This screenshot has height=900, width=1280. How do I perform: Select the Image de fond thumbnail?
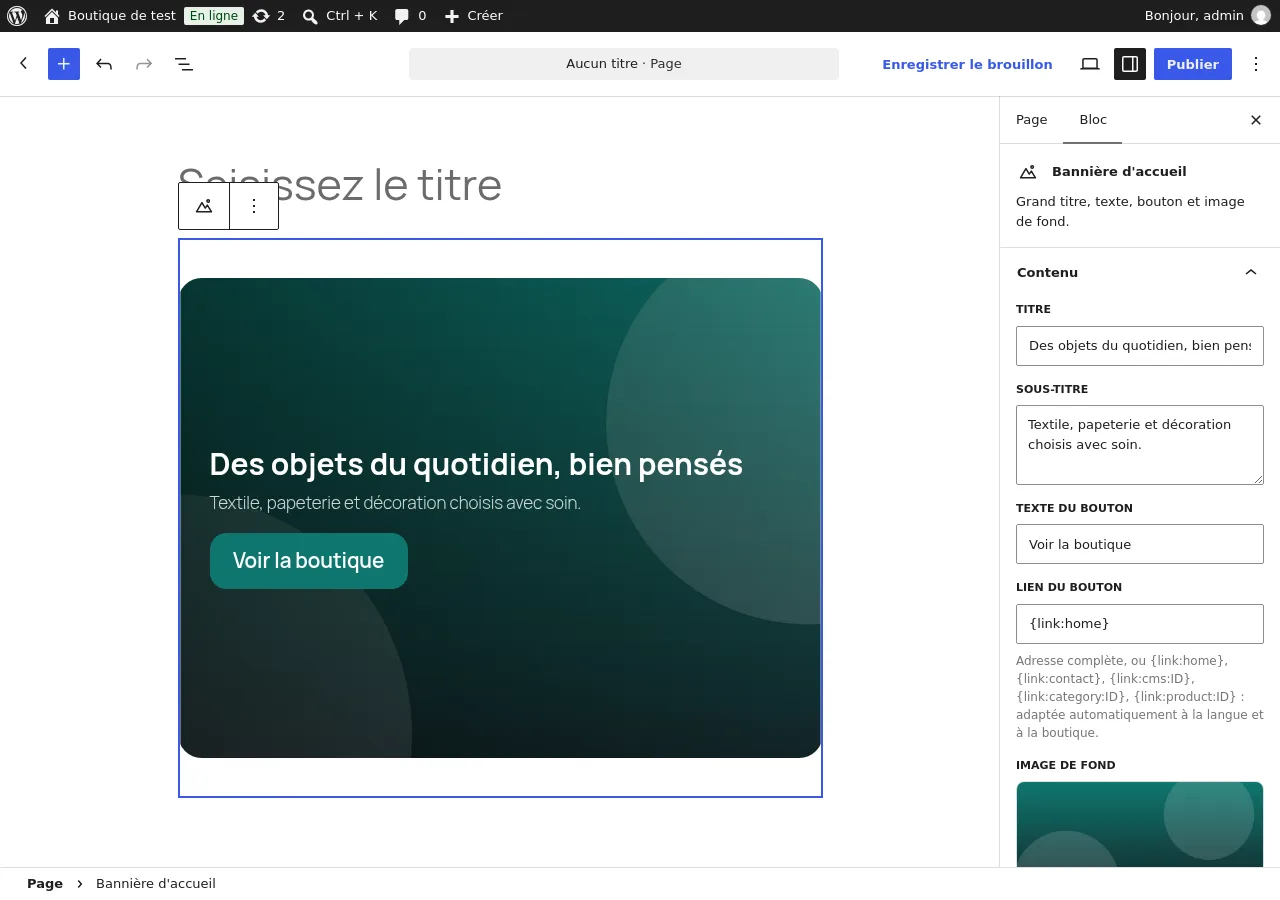click(x=1140, y=824)
